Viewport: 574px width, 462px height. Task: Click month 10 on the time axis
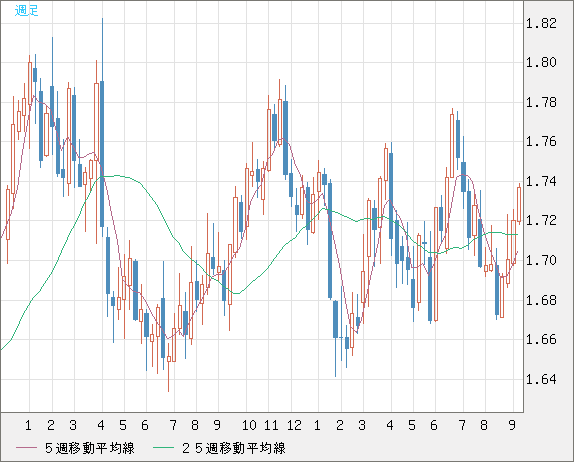coord(249,425)
